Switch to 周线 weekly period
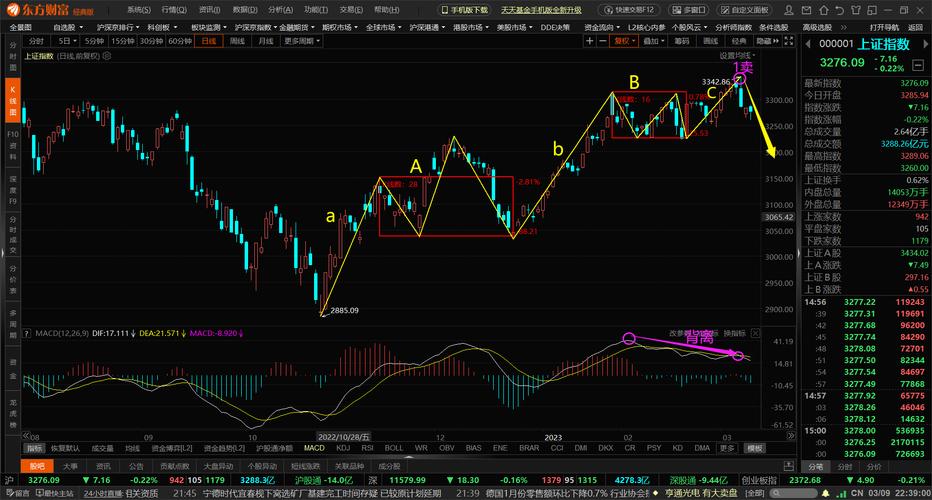 (x=237, y=42)
